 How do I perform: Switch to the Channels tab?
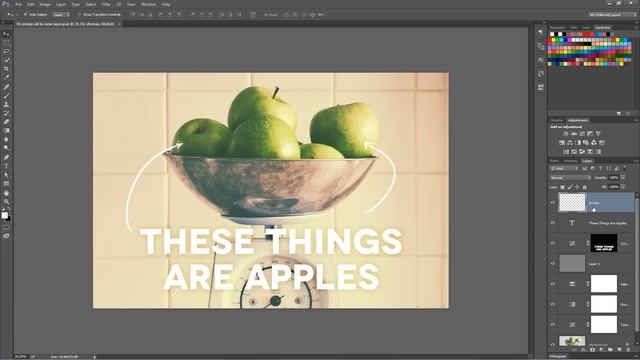570,161
